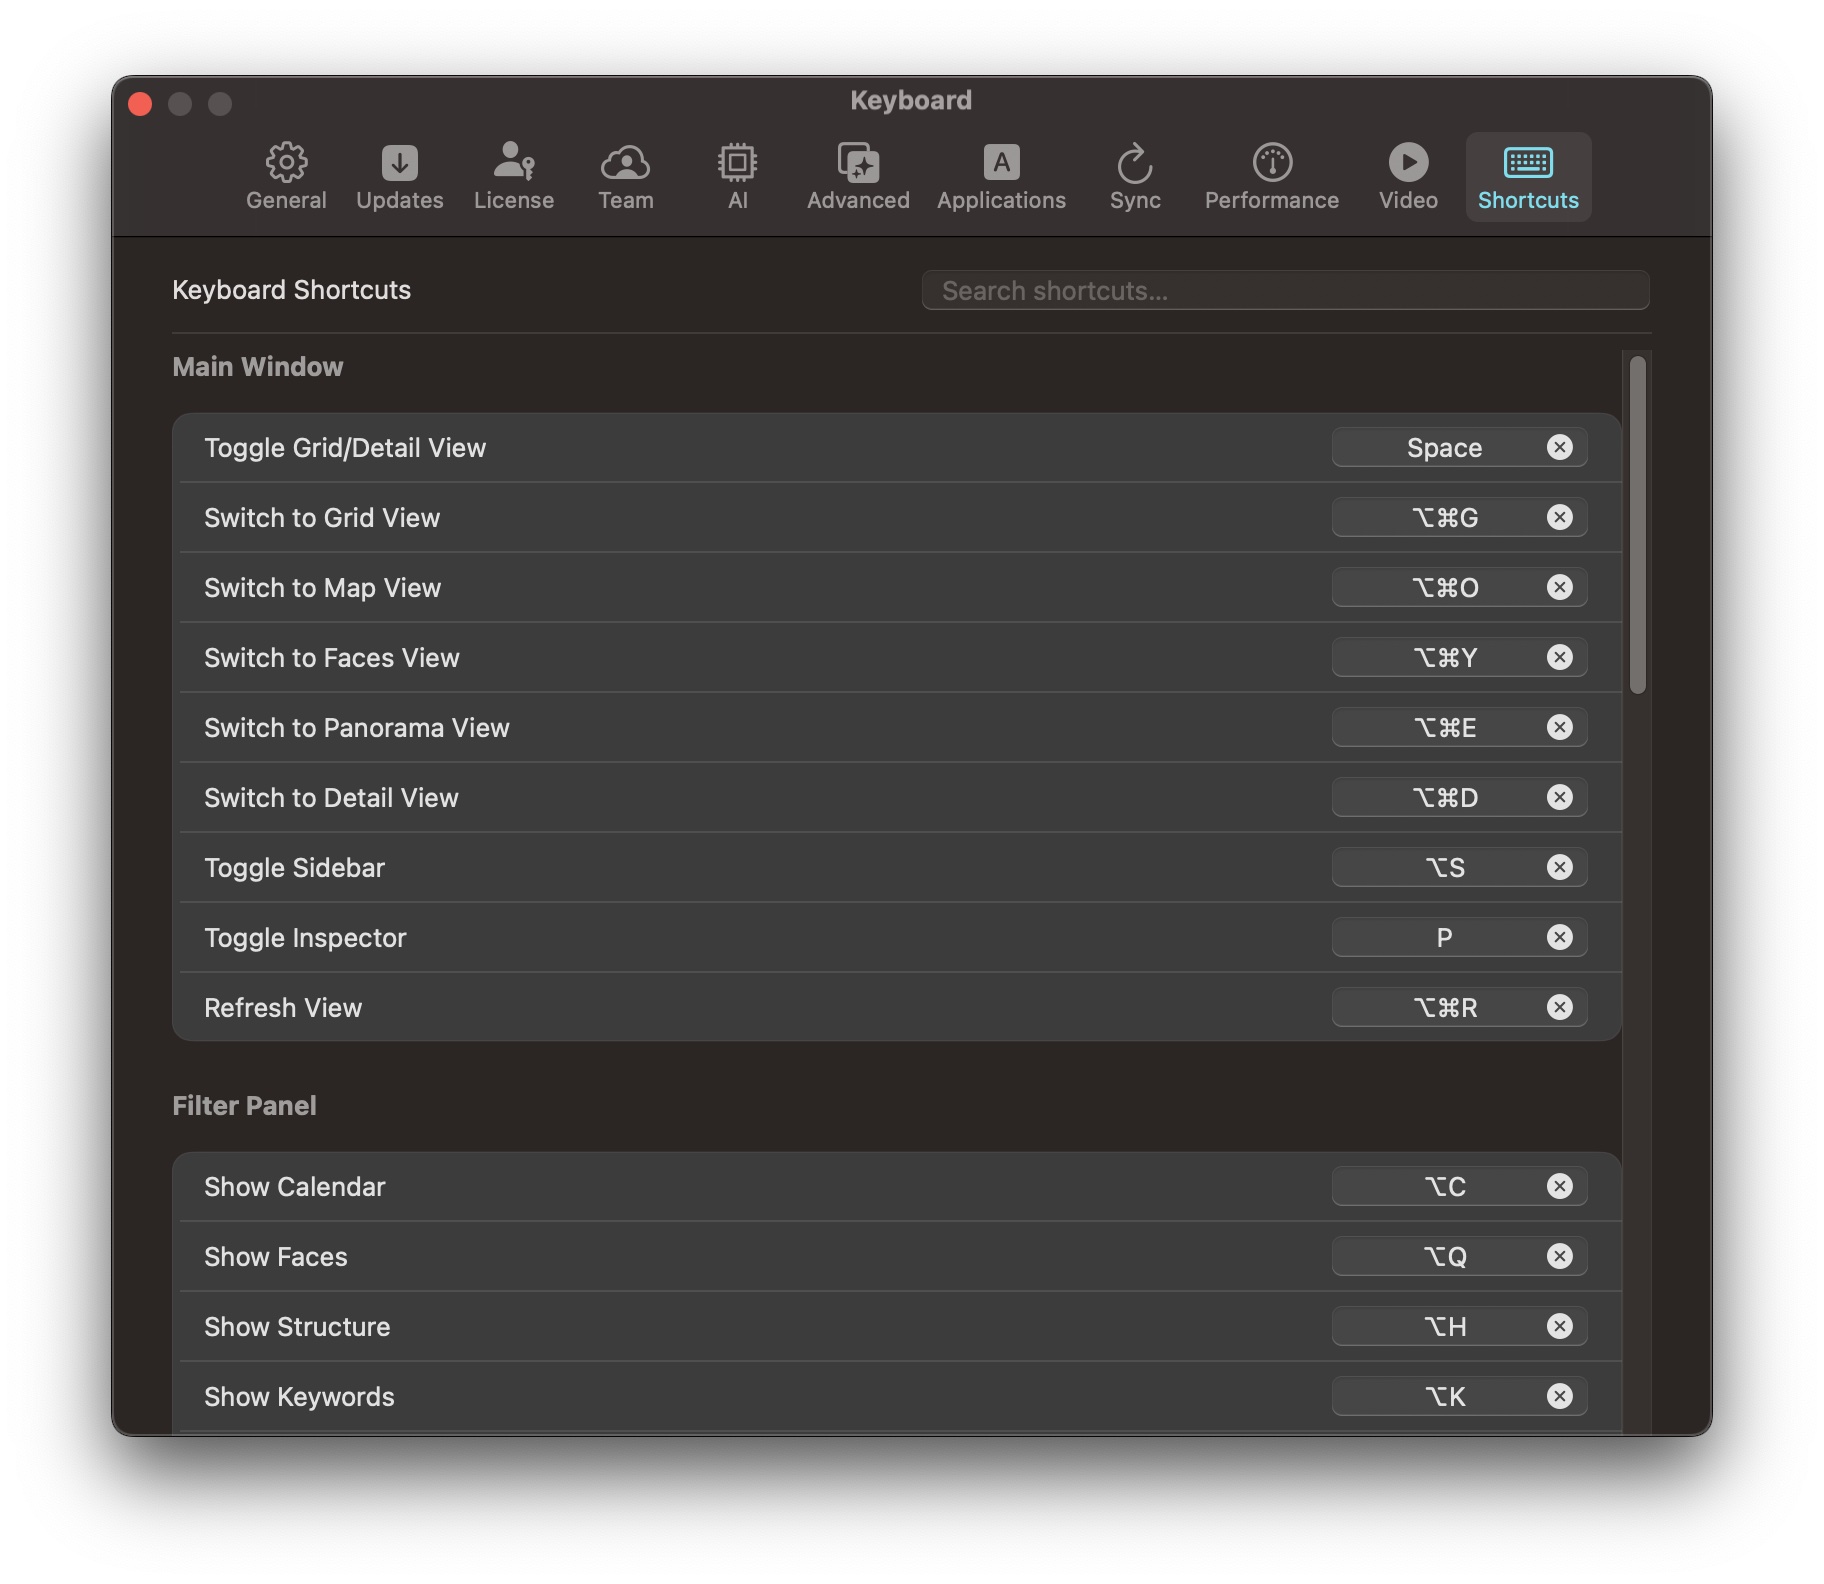The width and height of the screenshot is (1824, 1584).
Task: Edit the Toggle Inspector shortcut key
Action: pos(1443,937)
